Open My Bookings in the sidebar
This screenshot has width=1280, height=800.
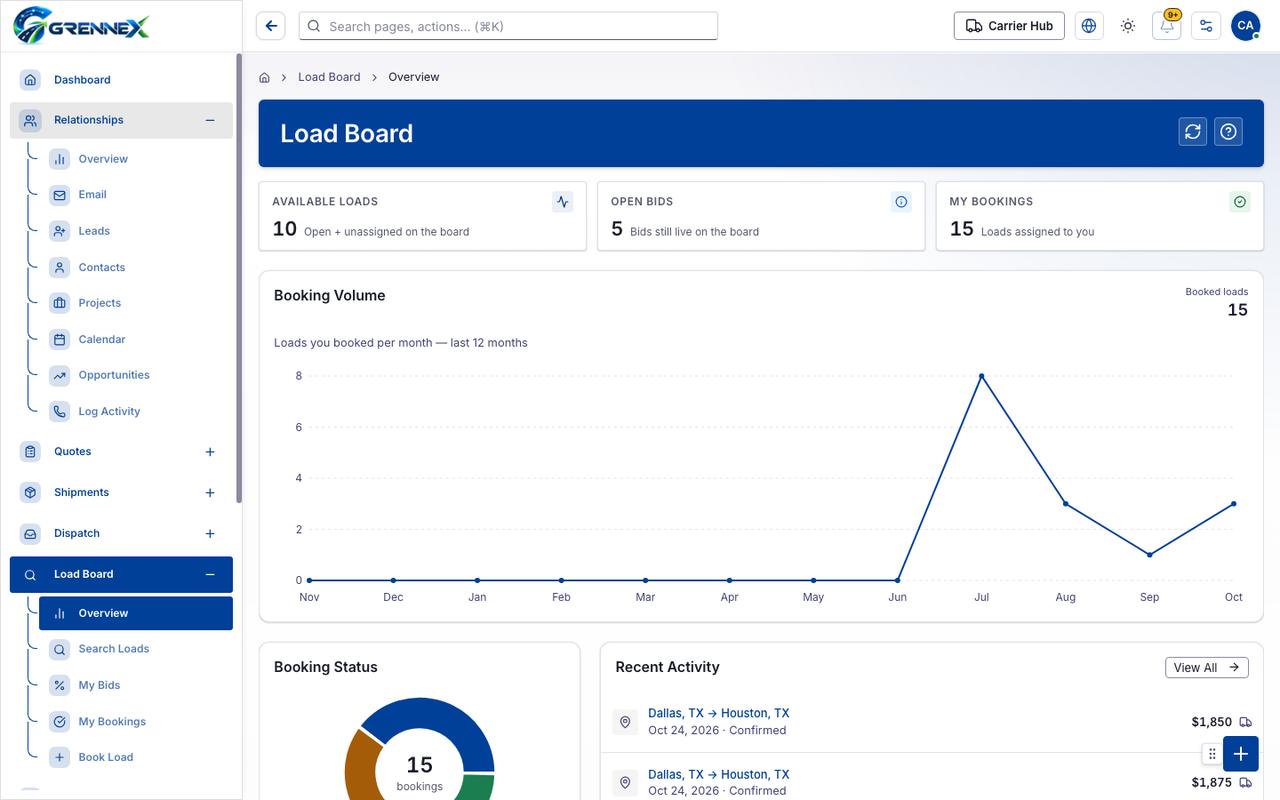pyautogui.click(x=135, y=721)
